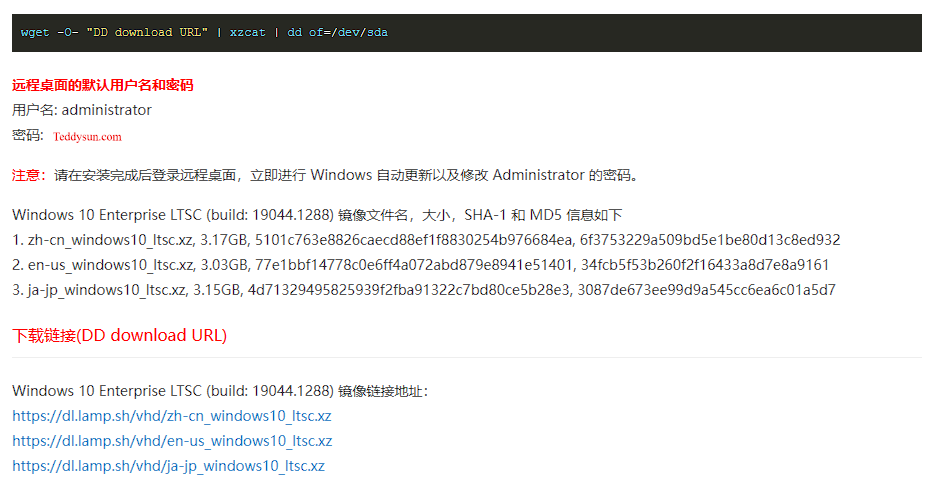Click the red 远程桌面的默认用户名和密码 heading
Image resolution: width=927 pixels, height=485 pixels.
point(102,85)
